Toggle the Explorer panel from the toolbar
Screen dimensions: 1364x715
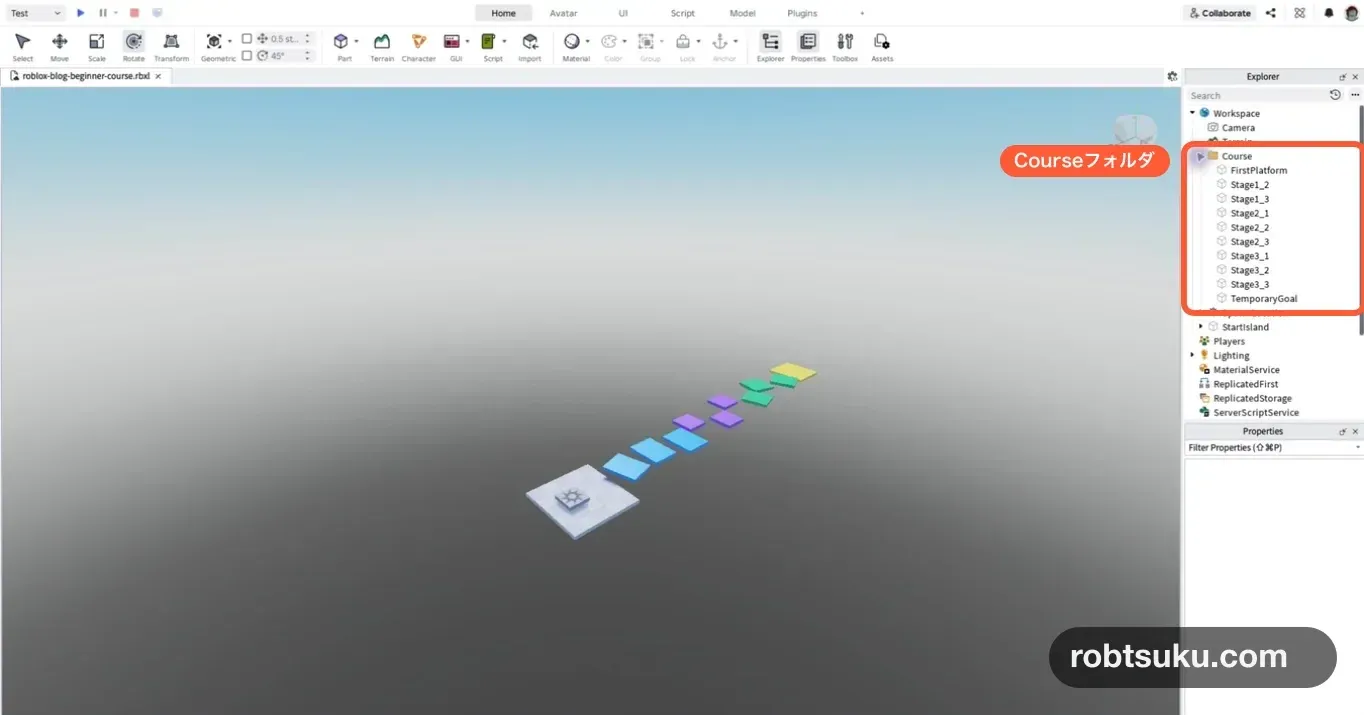coord(770,42)
